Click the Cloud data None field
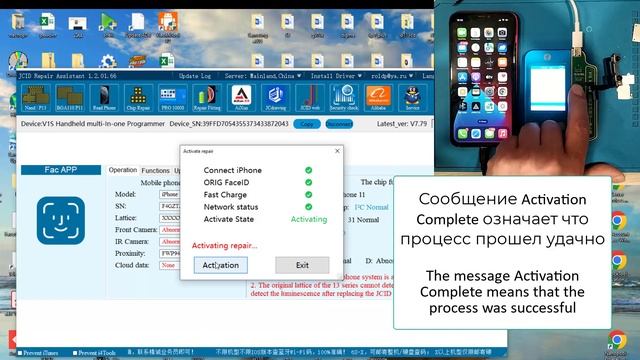 pyautogui.click(x=170, y=265)
